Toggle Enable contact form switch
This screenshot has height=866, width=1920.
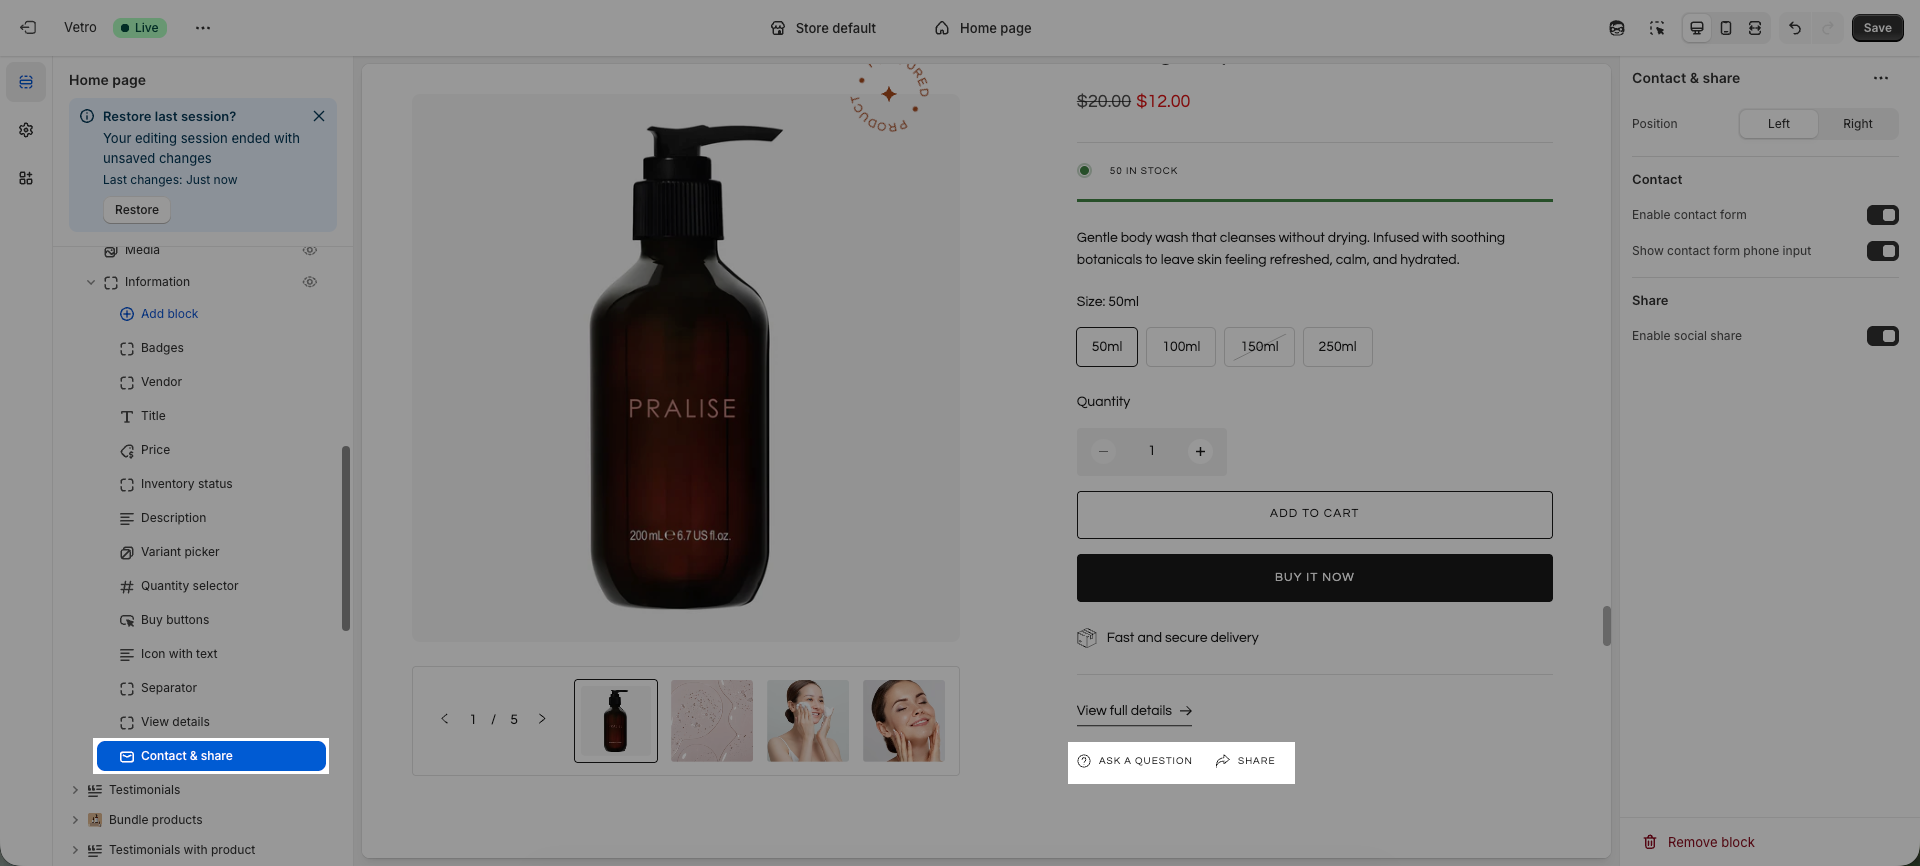(x=1882, y=215)
